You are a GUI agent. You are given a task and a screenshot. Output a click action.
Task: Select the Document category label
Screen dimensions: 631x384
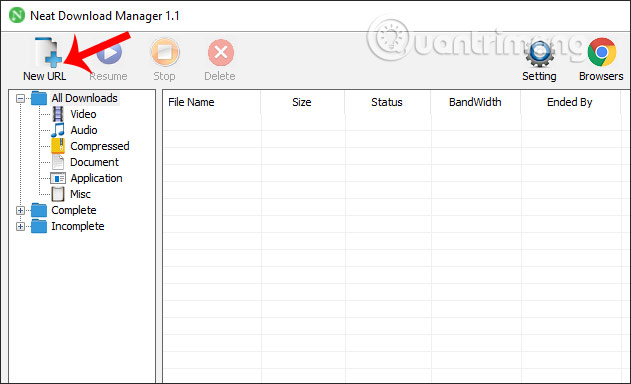click(x=95, y=162)
